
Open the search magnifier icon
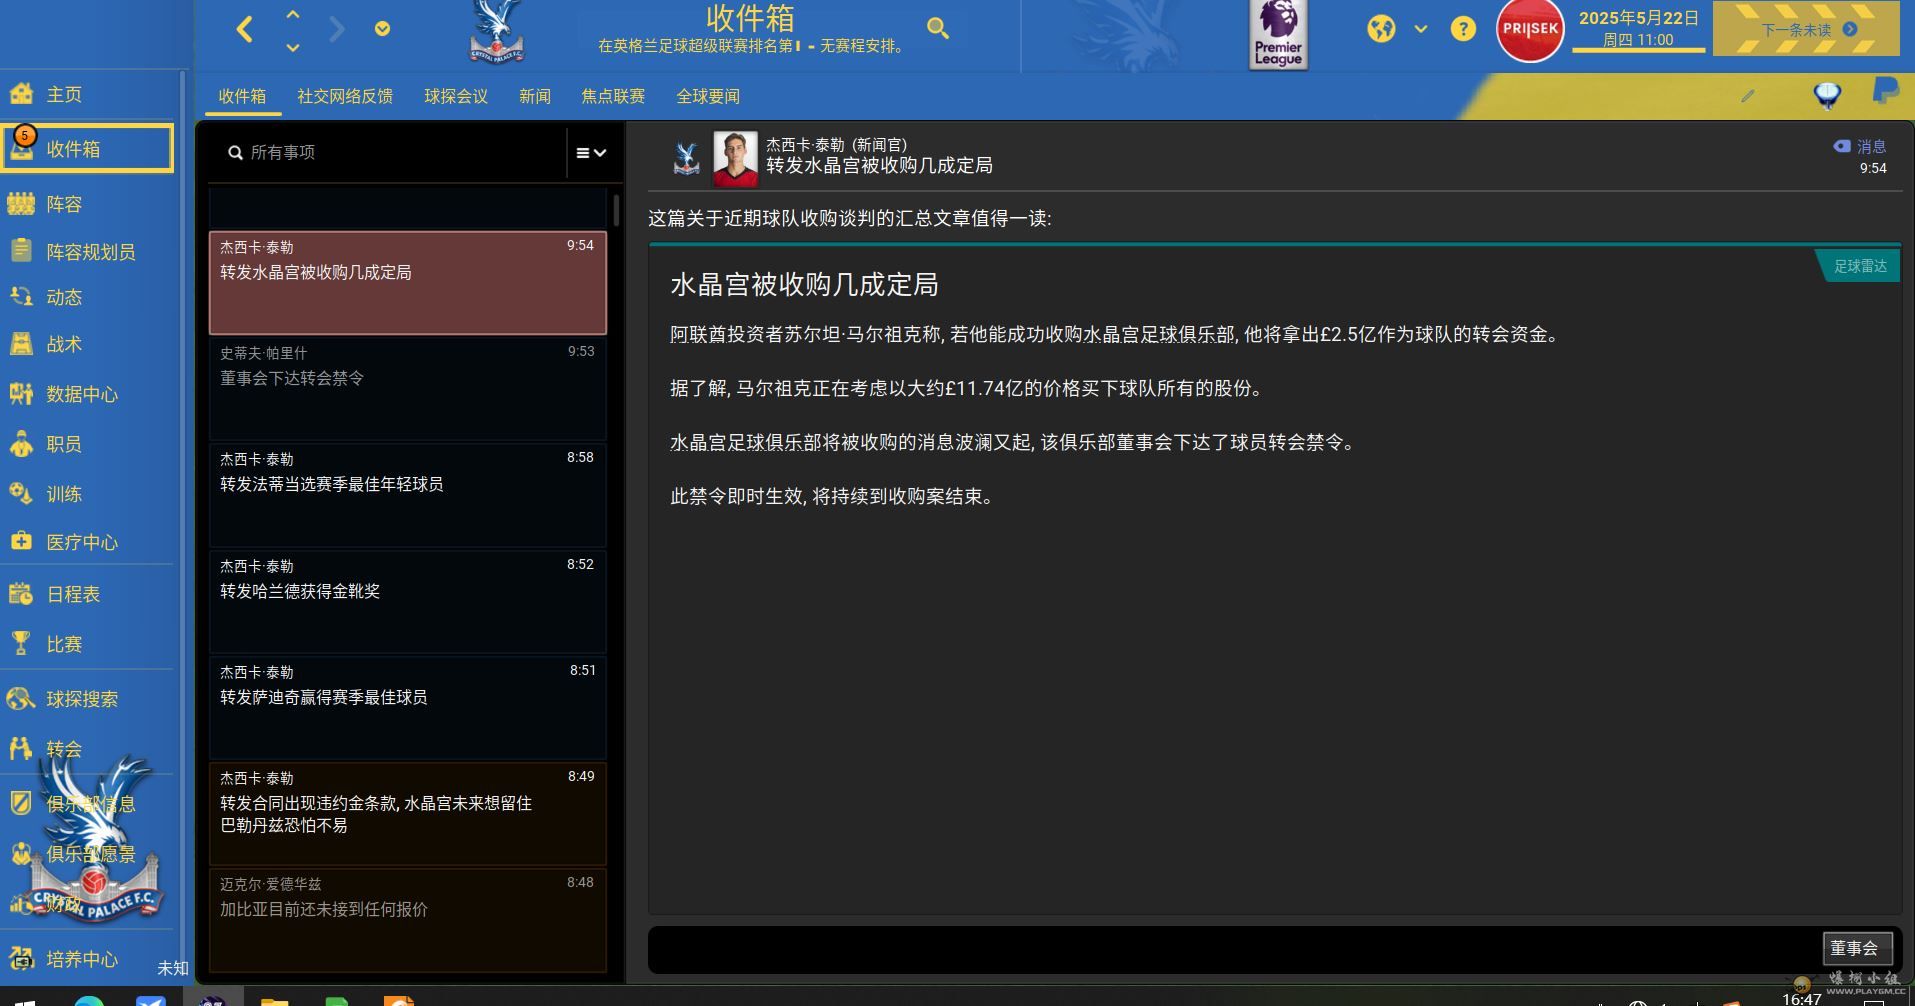pos(937,28)
